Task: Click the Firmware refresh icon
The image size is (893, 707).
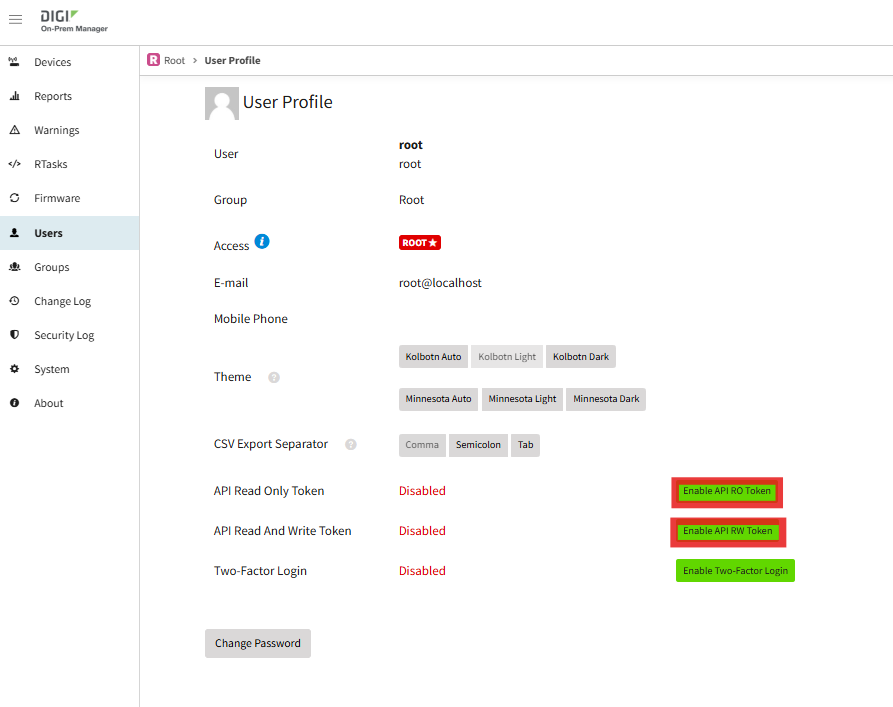Action: [x=15, y=198]
